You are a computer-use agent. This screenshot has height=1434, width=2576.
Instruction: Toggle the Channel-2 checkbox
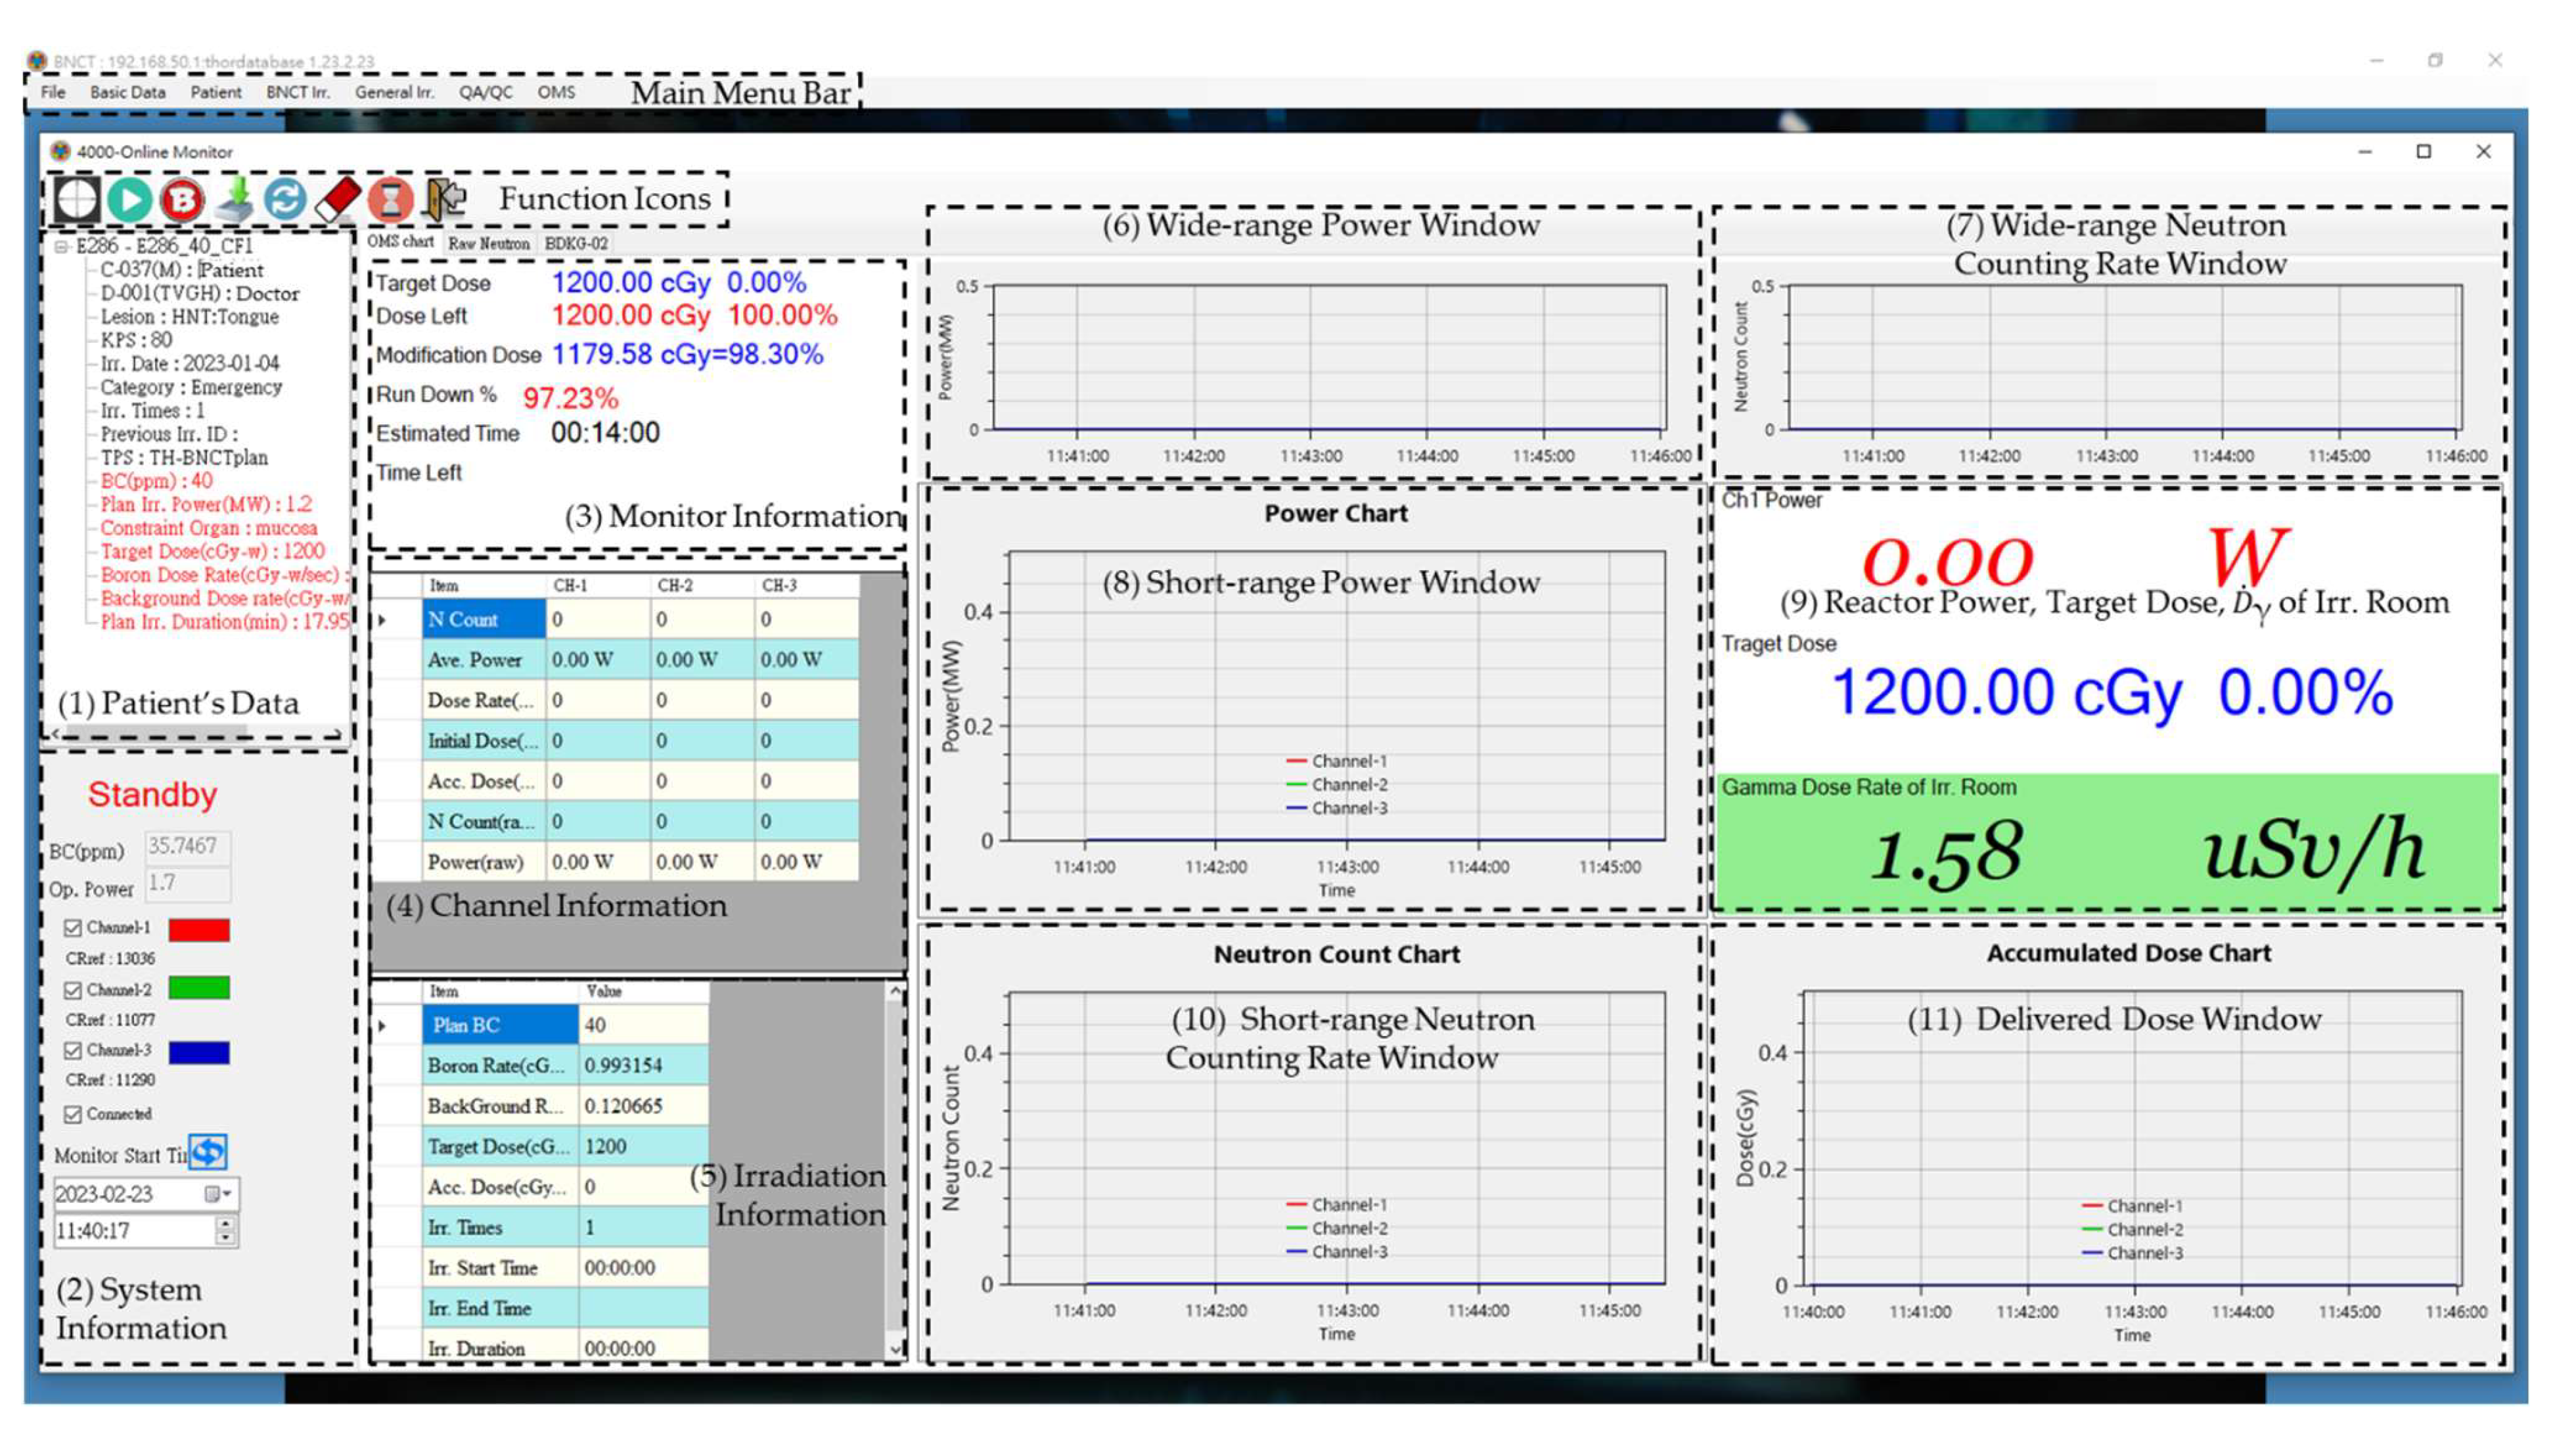point(72,990)
